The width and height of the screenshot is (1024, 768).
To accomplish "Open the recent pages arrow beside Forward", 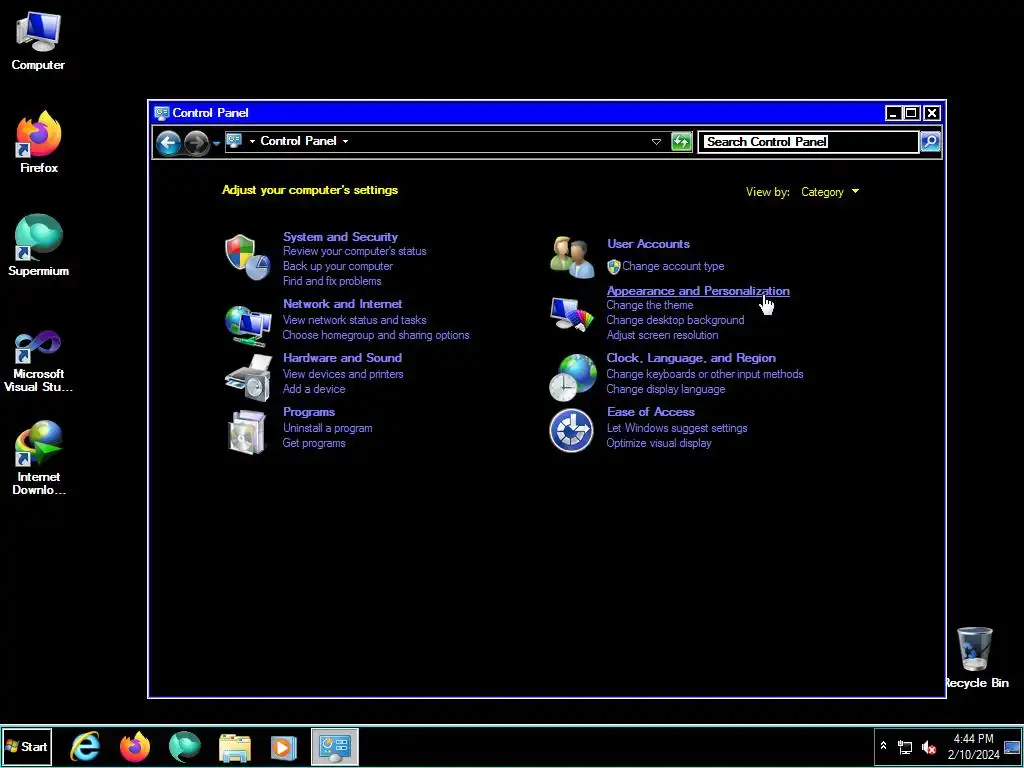I will click(216, 143).
